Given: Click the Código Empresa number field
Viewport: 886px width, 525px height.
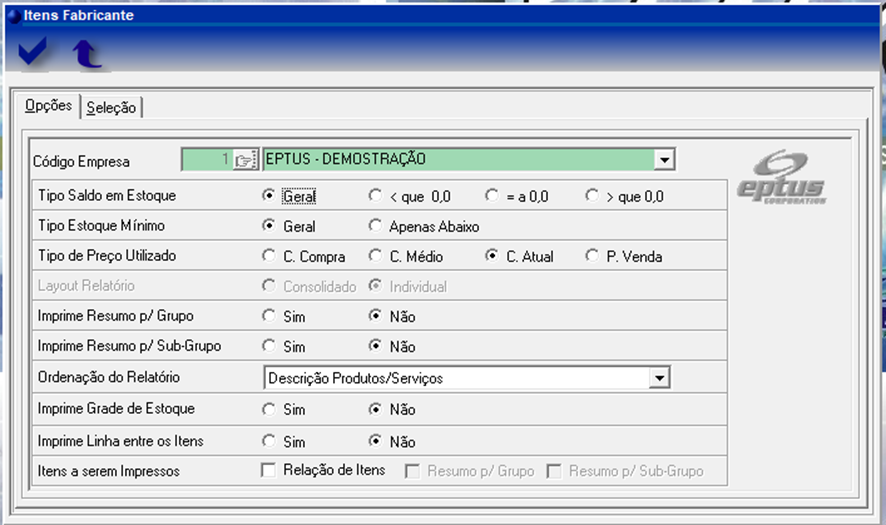Looking at the screenshot, I should [206, 160].
